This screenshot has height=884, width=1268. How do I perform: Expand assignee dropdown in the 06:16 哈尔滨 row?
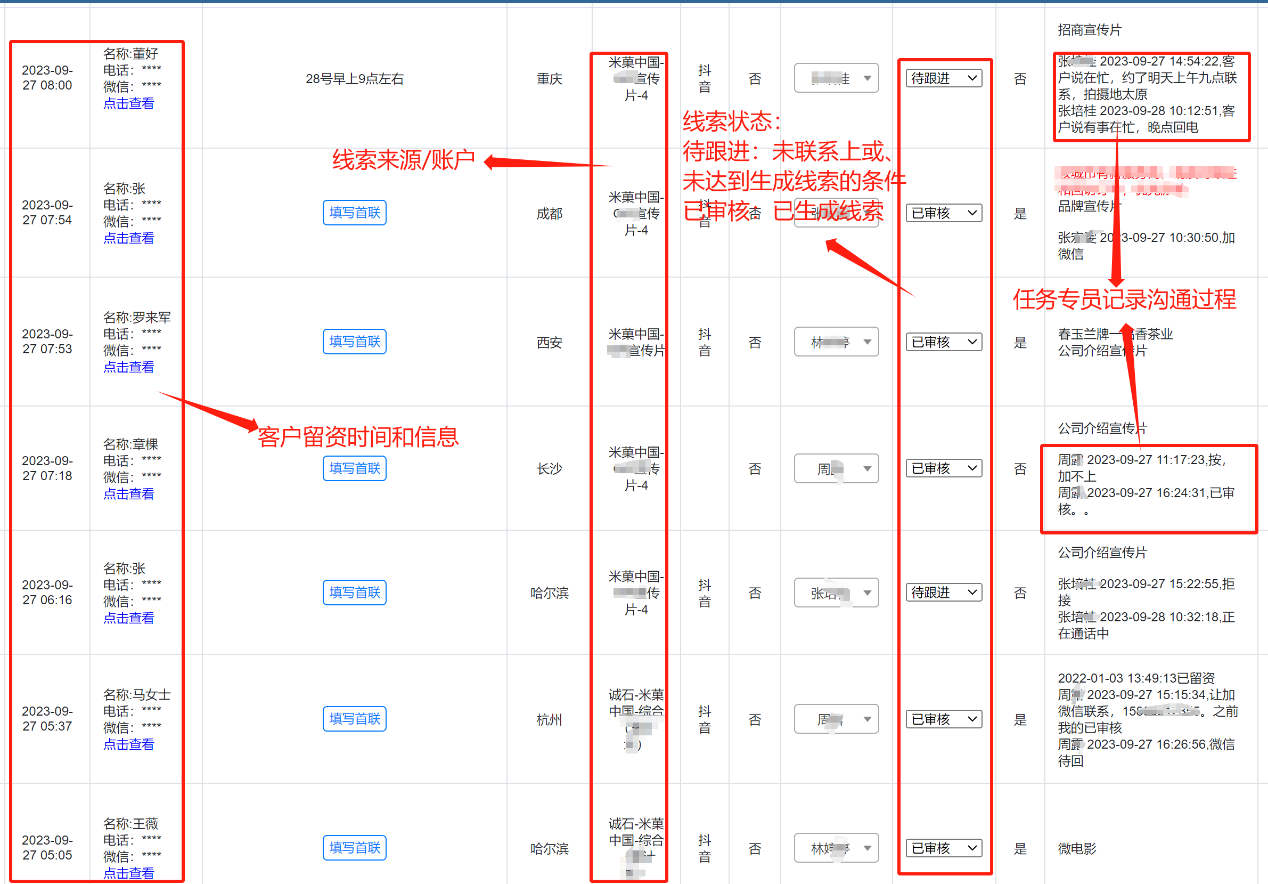836,593
